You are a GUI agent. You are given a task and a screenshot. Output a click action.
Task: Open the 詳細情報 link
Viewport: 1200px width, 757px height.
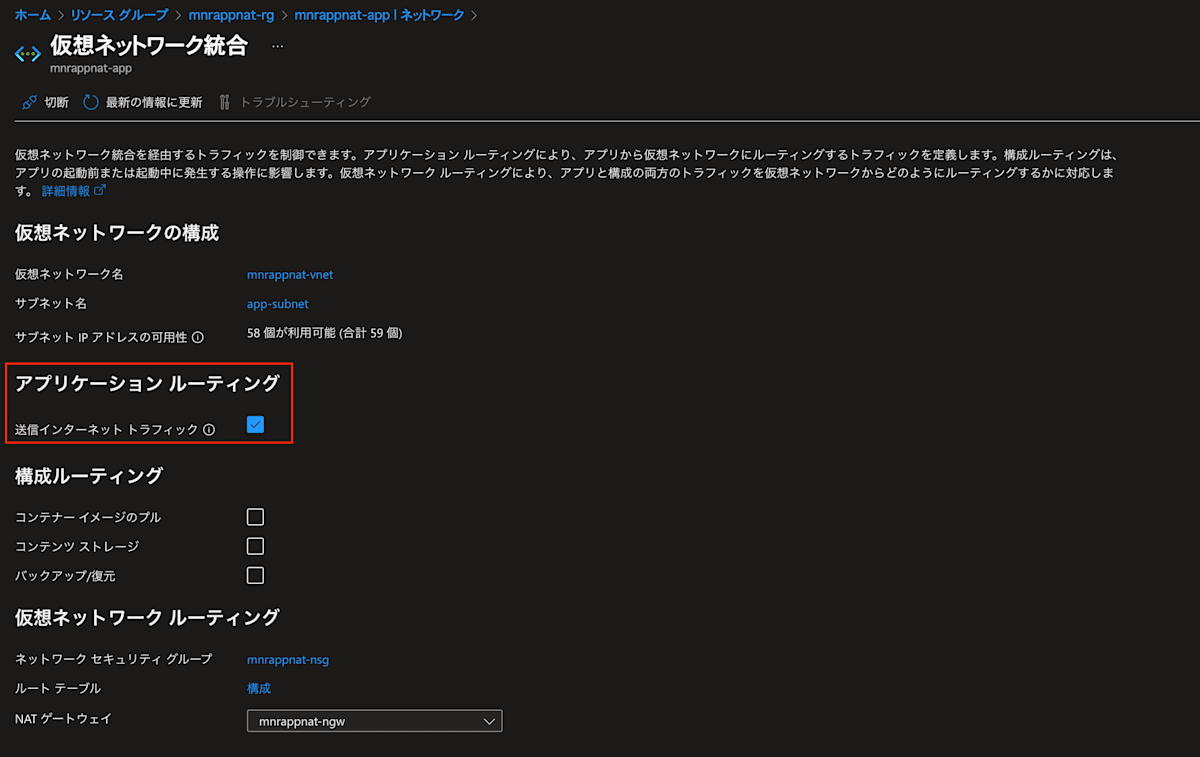[x=65, y=190]
